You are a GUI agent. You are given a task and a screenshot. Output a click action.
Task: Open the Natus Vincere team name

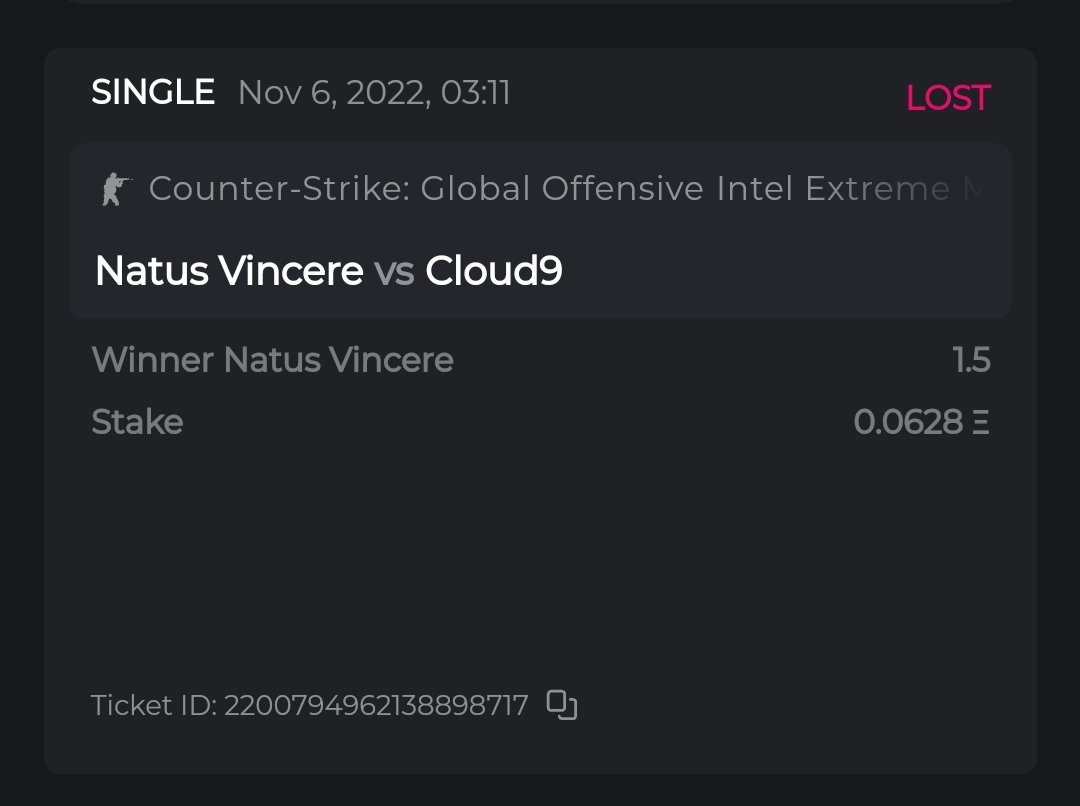229,271
